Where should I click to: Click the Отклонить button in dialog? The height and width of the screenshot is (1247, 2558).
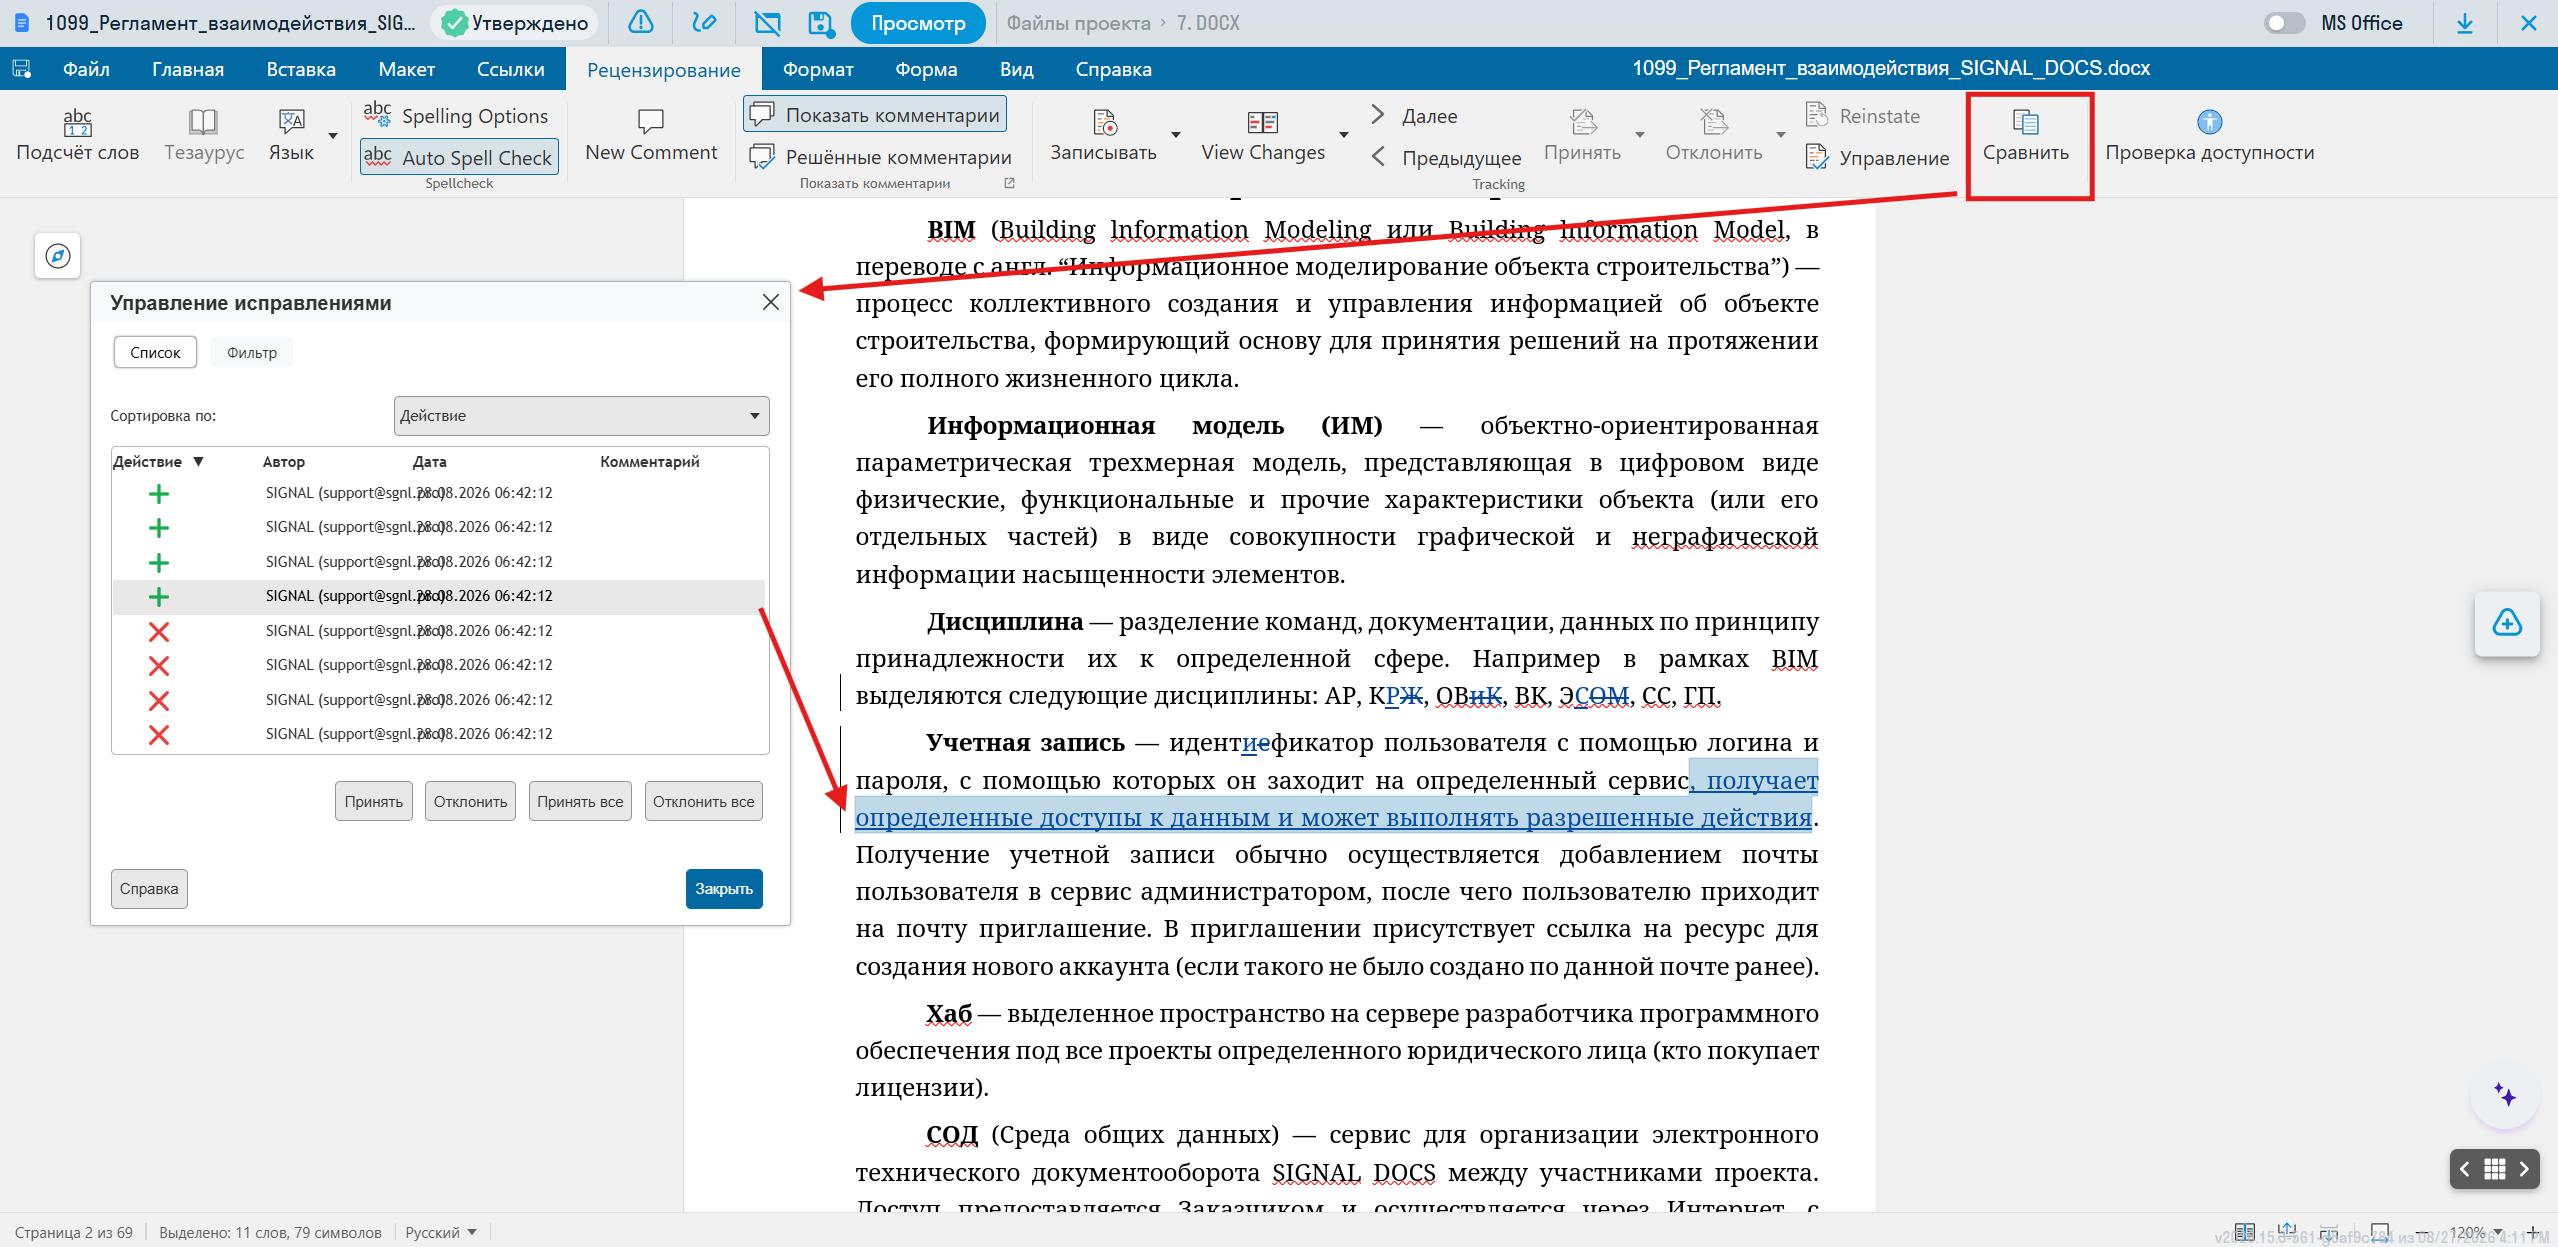pyautogui.click(x=470, y=801)
